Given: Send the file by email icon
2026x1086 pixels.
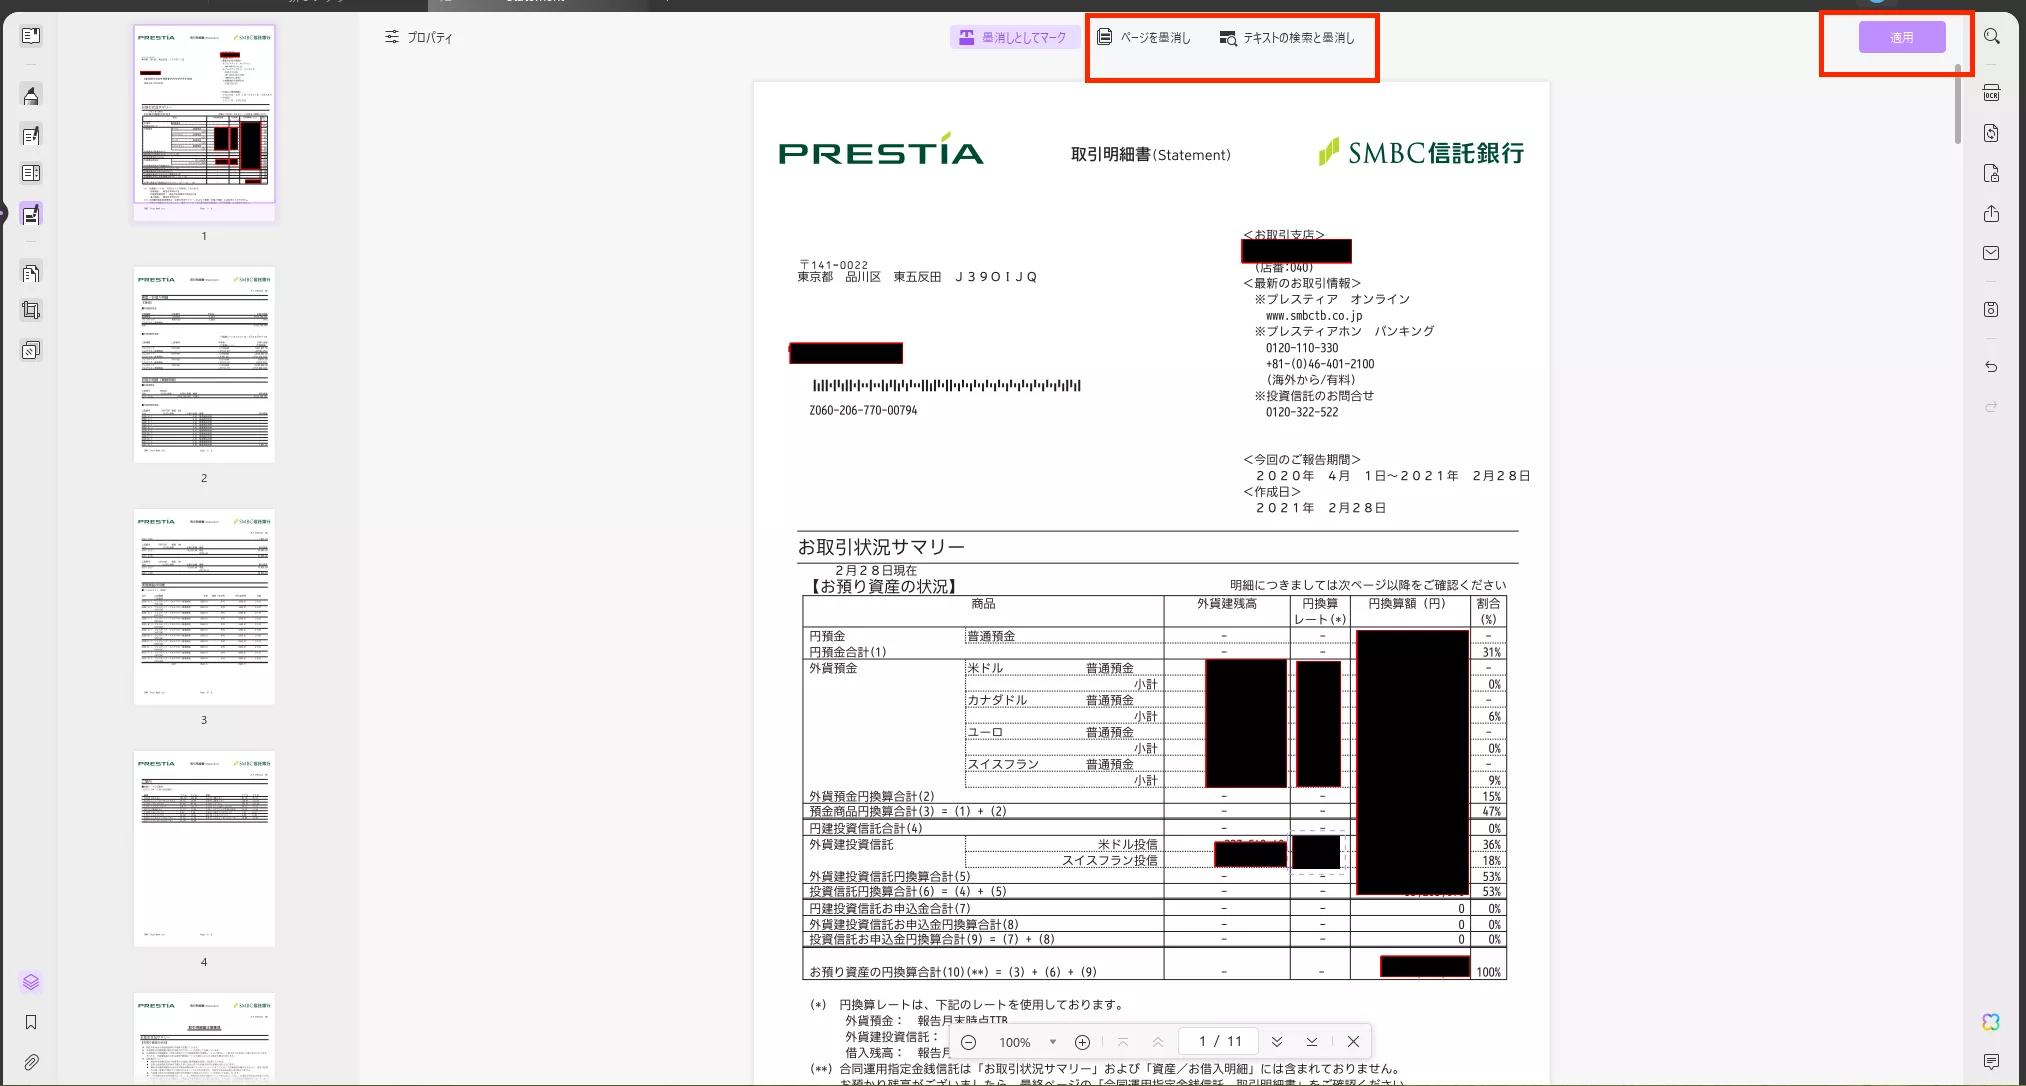Looking at the screenshot, I should click(x=1991, y=253).
